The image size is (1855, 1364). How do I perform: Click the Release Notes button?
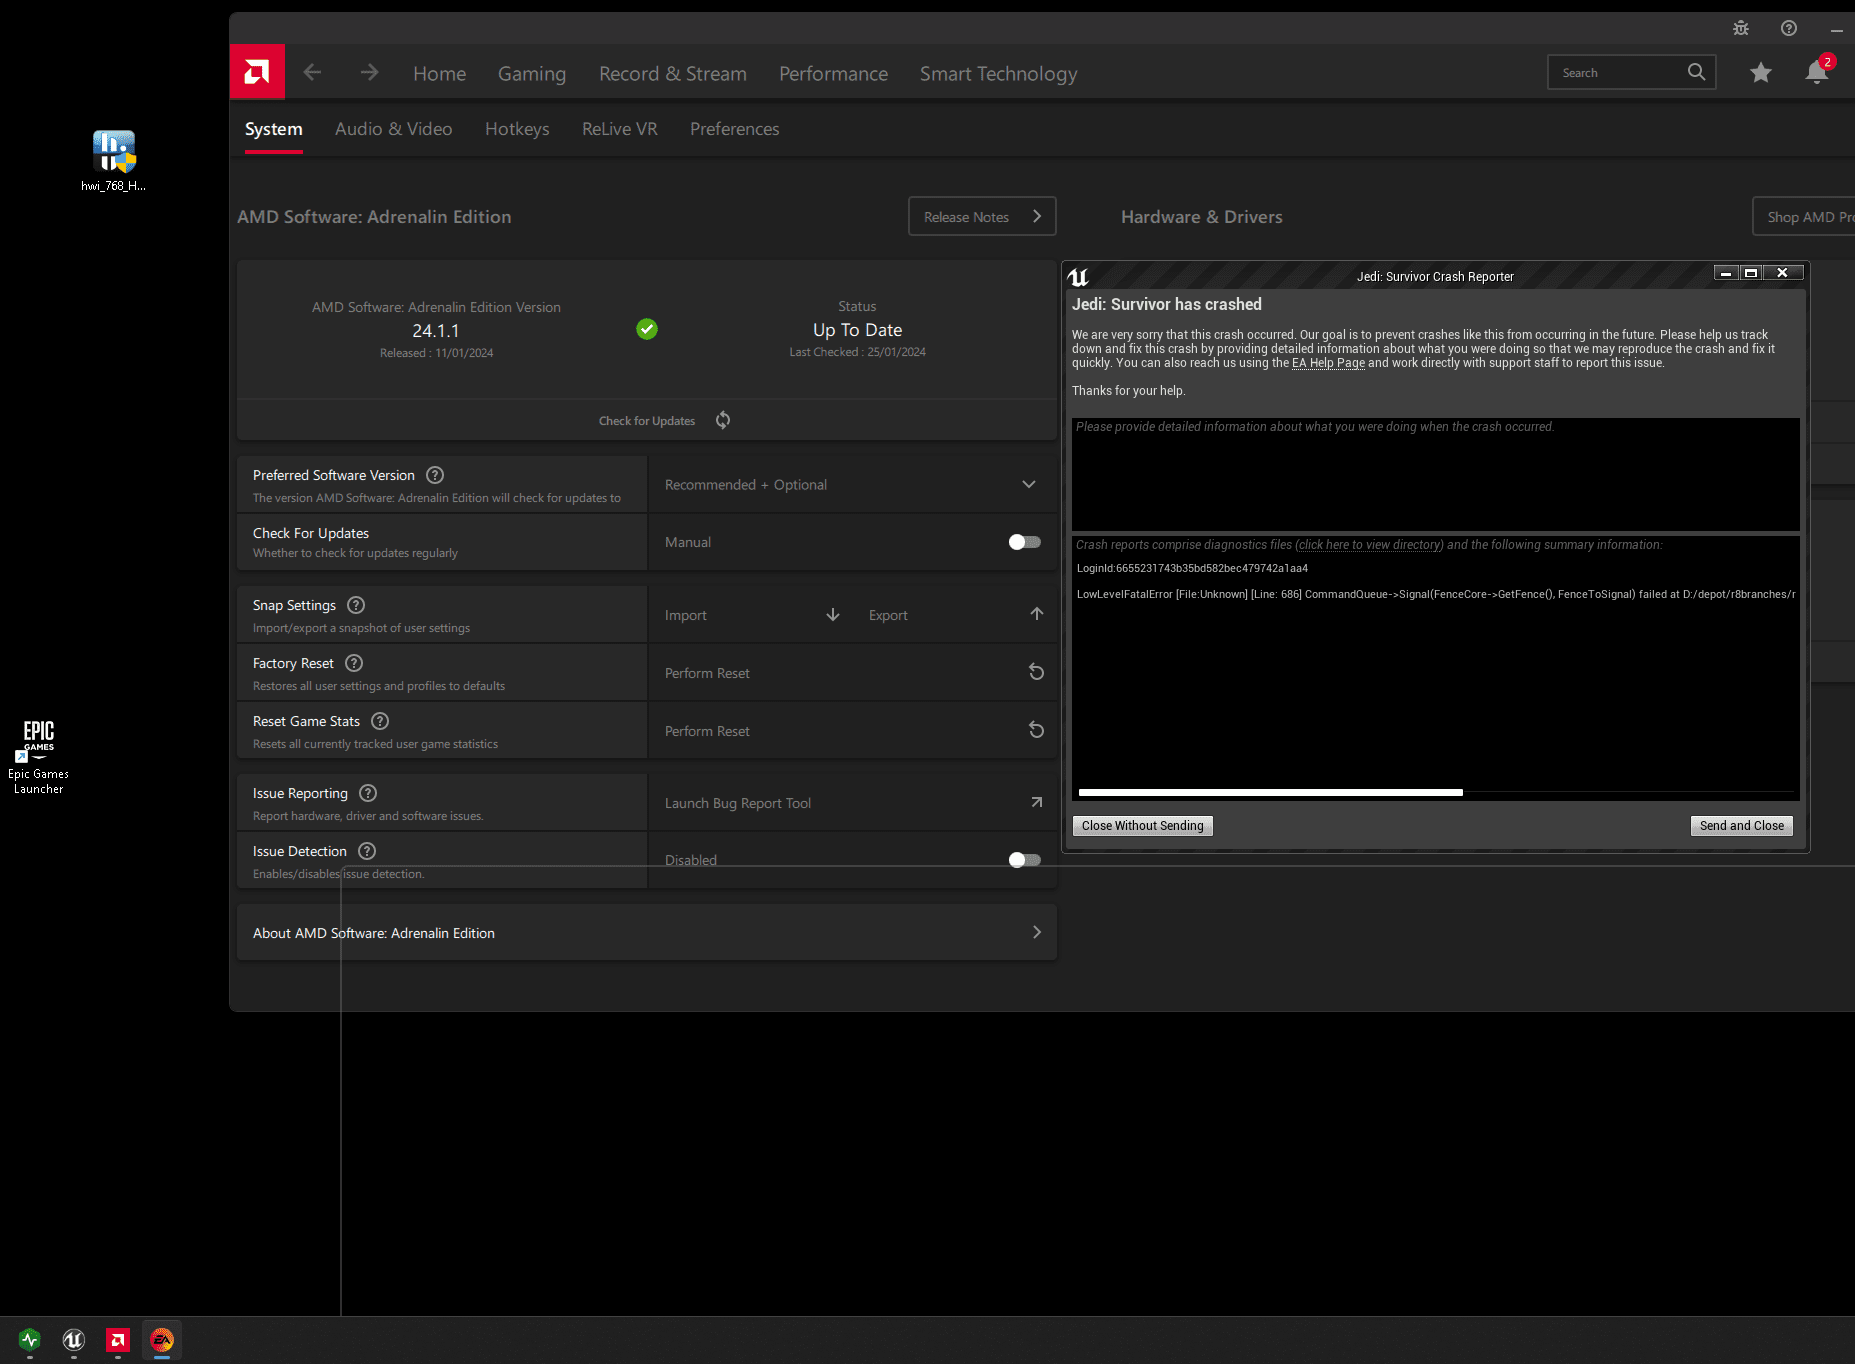click(x=982, y=216)
